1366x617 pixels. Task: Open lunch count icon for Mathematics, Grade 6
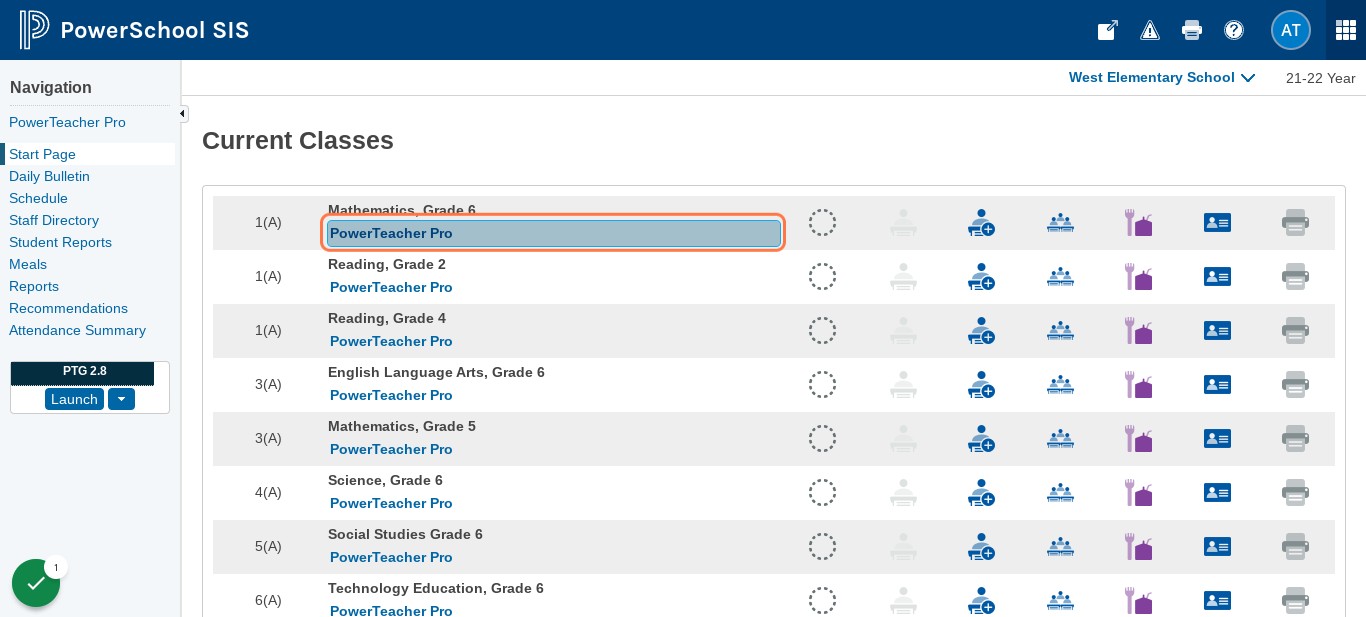point(1138,223)
